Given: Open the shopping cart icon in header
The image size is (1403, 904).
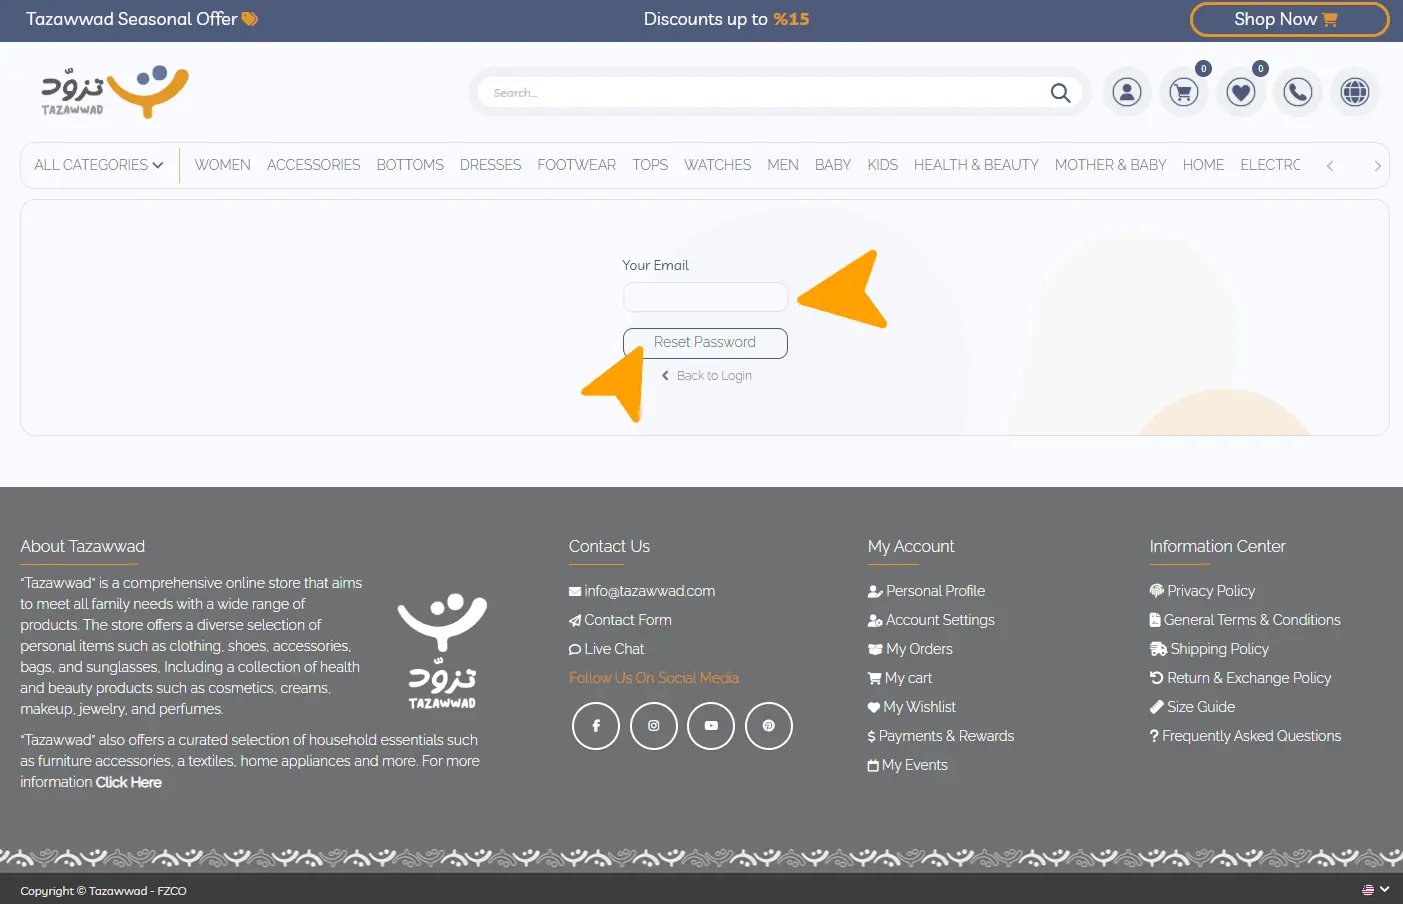Looking at the screenshot, I should coord(1184,93).
